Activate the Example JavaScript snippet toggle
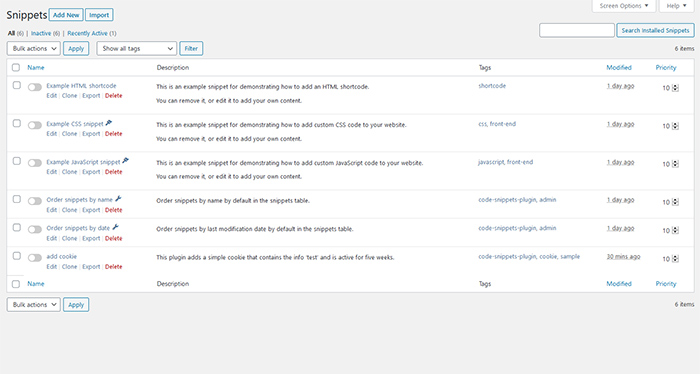The width and height of the screenshot is (700, 374). 35,163
